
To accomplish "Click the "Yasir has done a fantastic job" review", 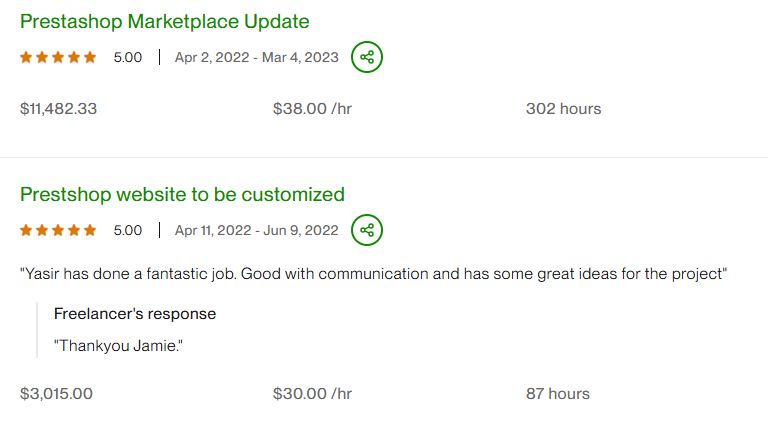I will 372,274.
